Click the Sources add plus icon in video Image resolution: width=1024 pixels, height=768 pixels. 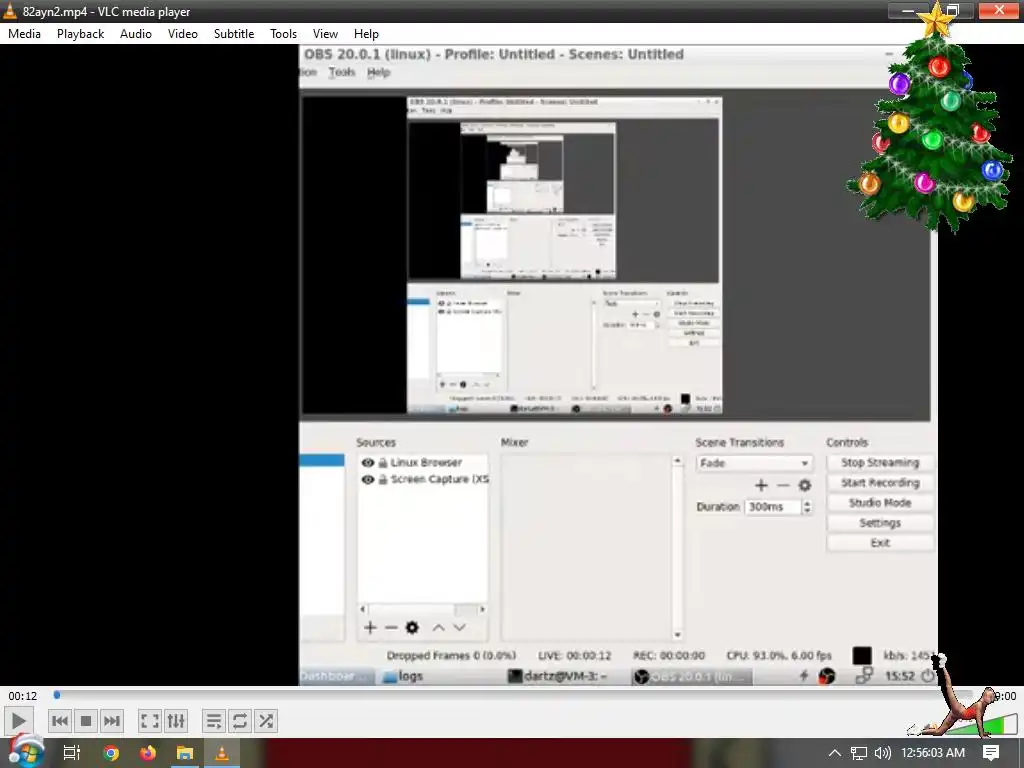(370, 628)
